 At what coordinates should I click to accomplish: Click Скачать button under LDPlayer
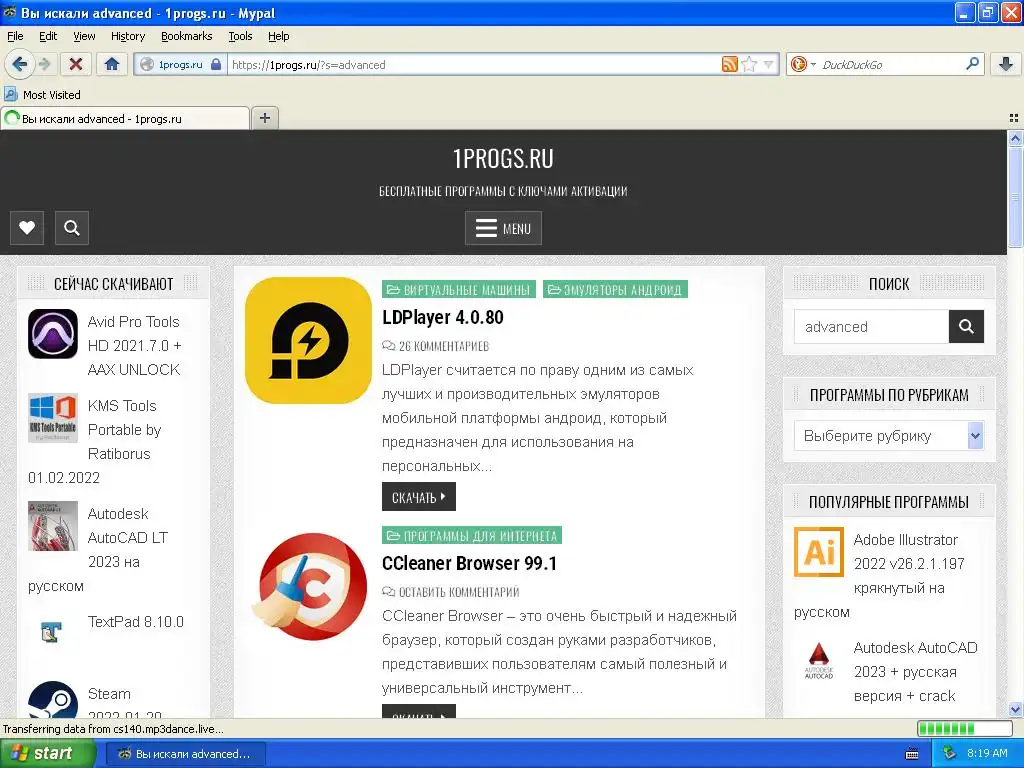[x=419, y=497]
